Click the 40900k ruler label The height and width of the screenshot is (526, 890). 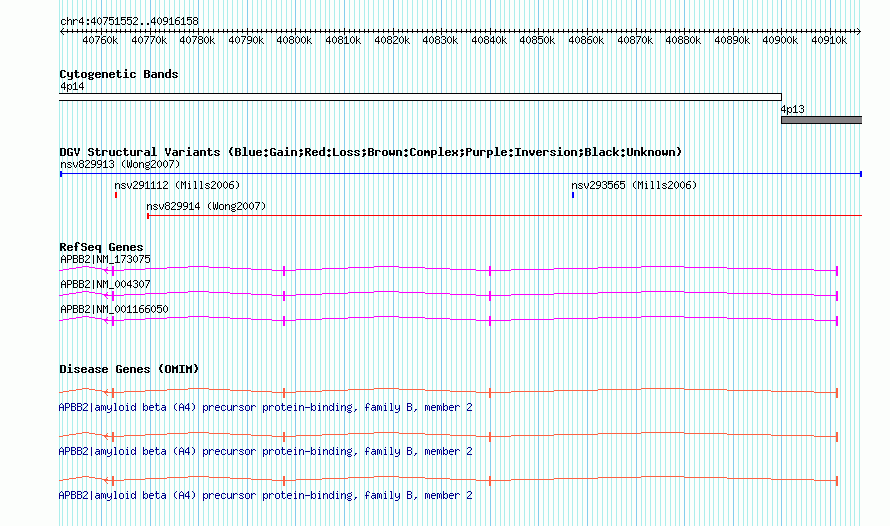coord(780,40)
